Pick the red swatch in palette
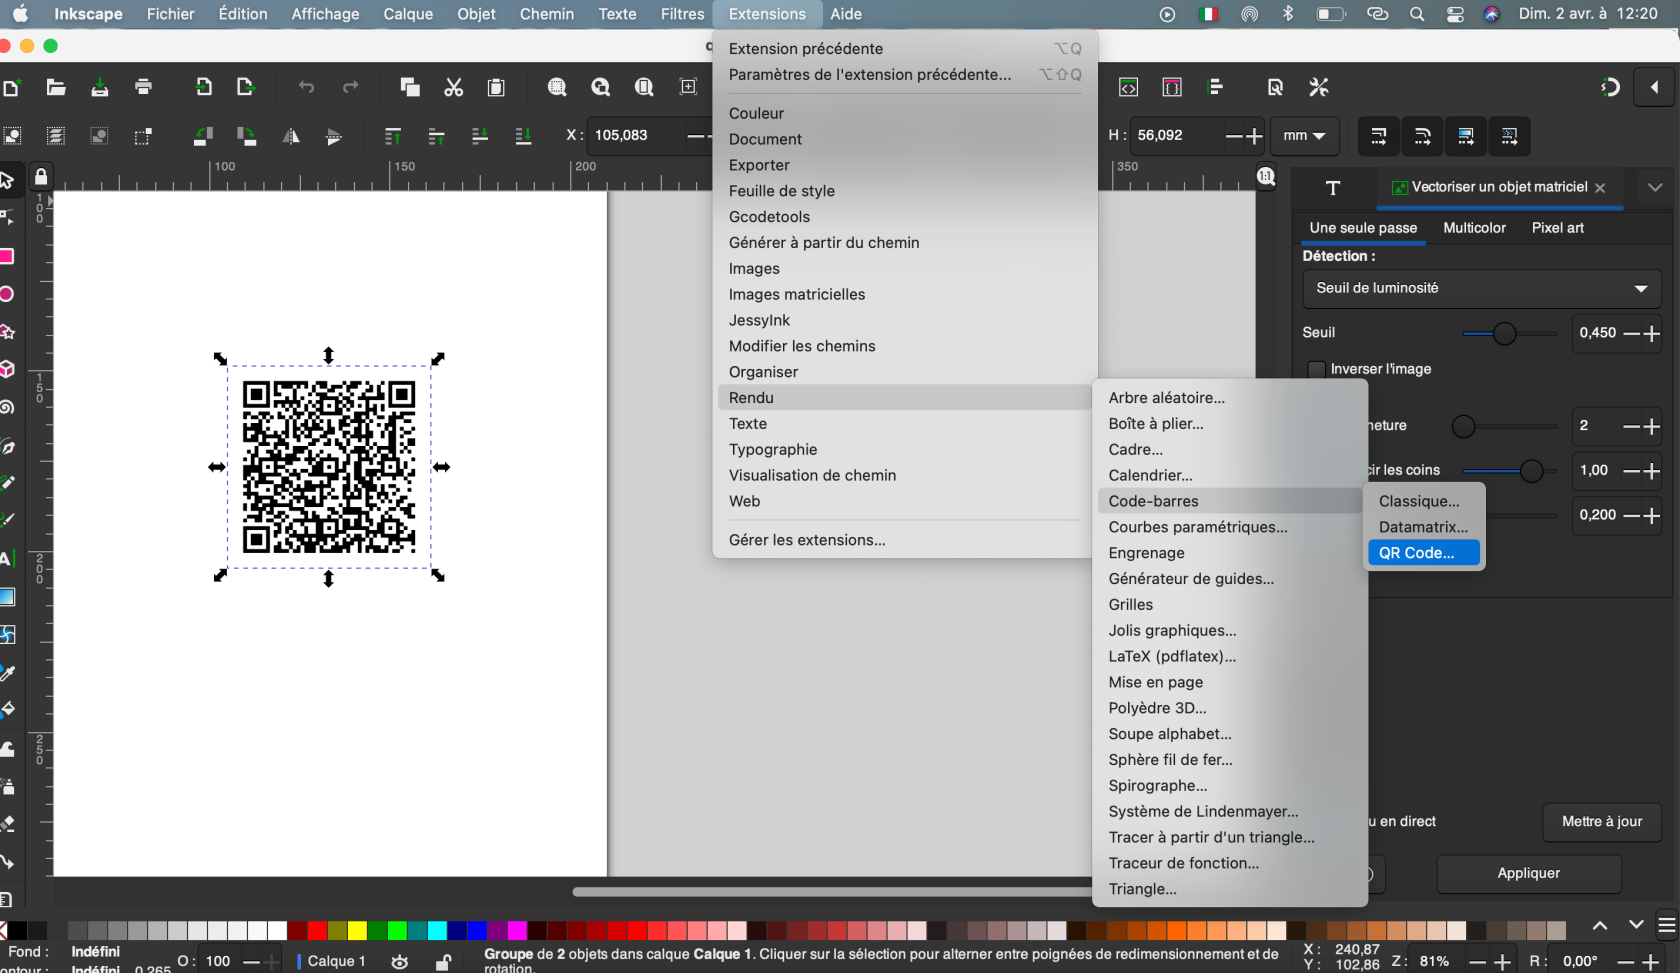Viewport: 1680px width, 973px height. pos(317,931)
